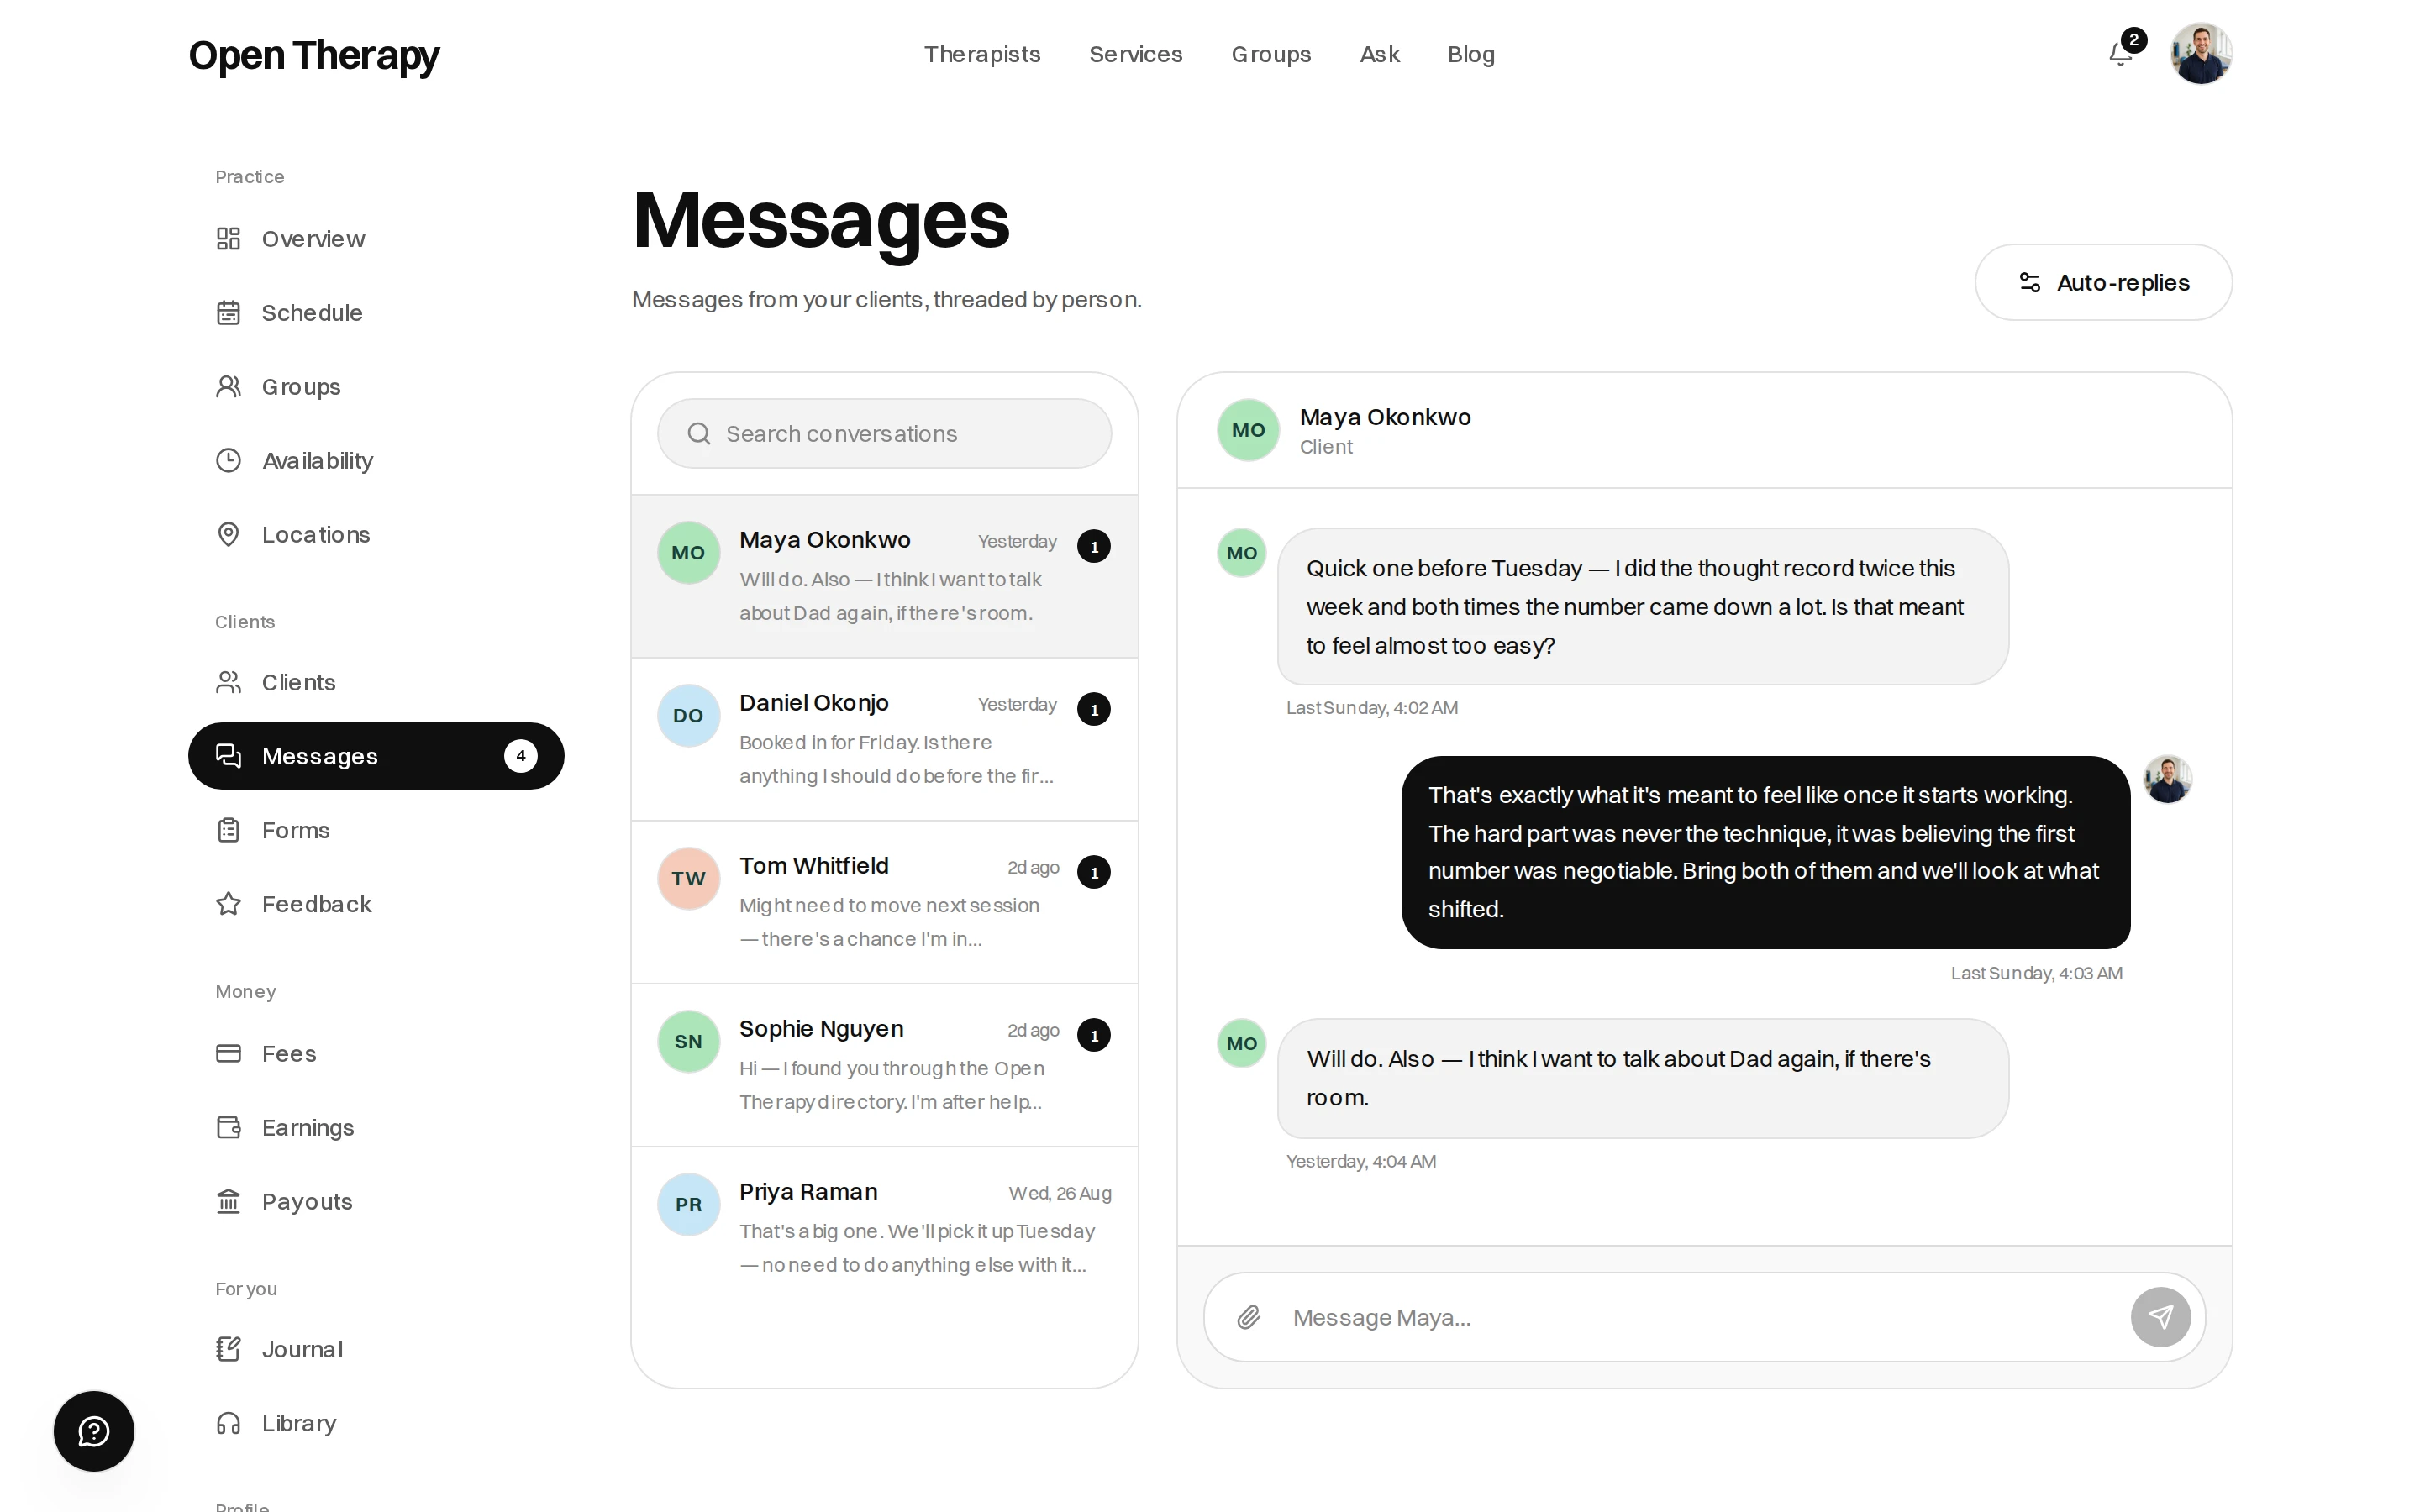
Task: Open the user profile avatar menu
Action: click(x=2201, y=54)
